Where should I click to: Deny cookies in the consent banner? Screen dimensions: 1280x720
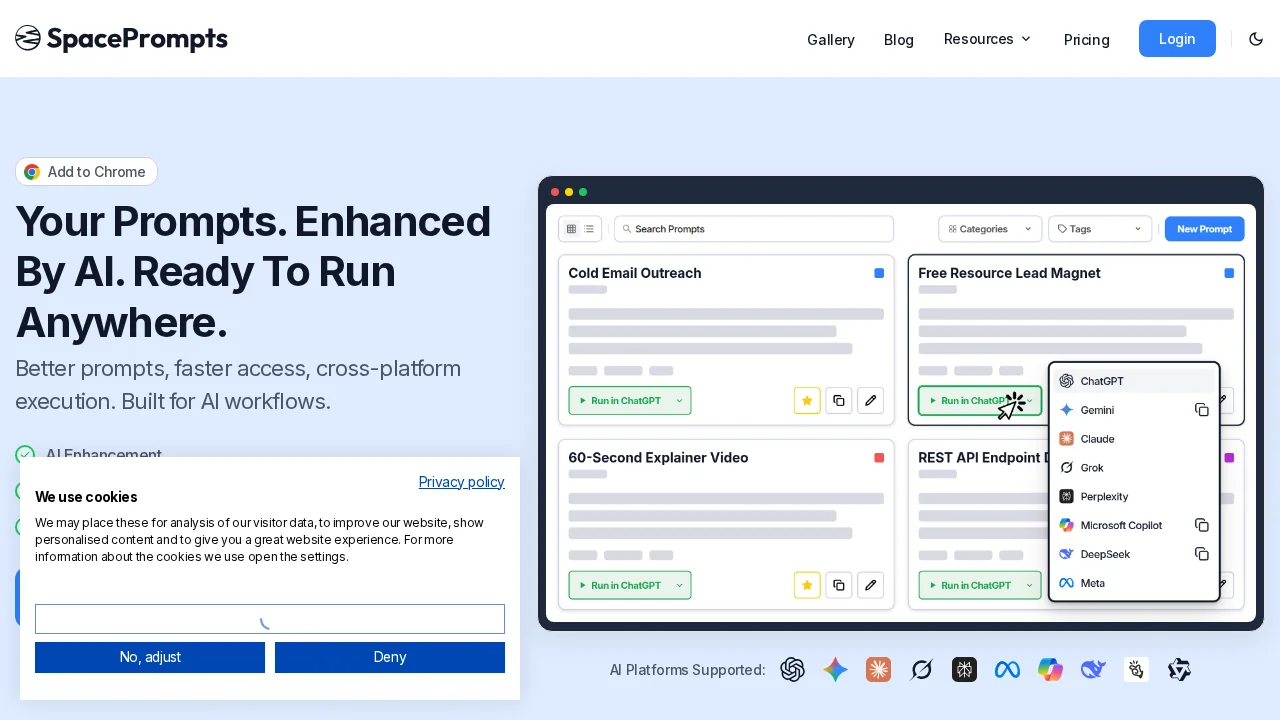389,657
